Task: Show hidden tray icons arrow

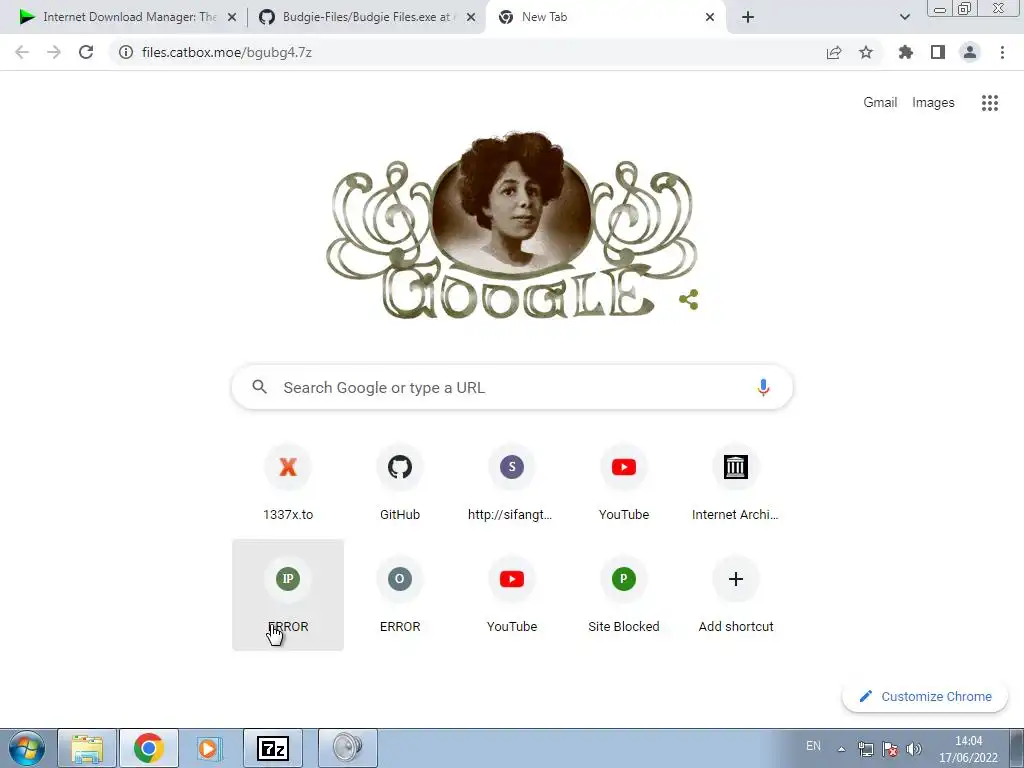Action: 842,749
